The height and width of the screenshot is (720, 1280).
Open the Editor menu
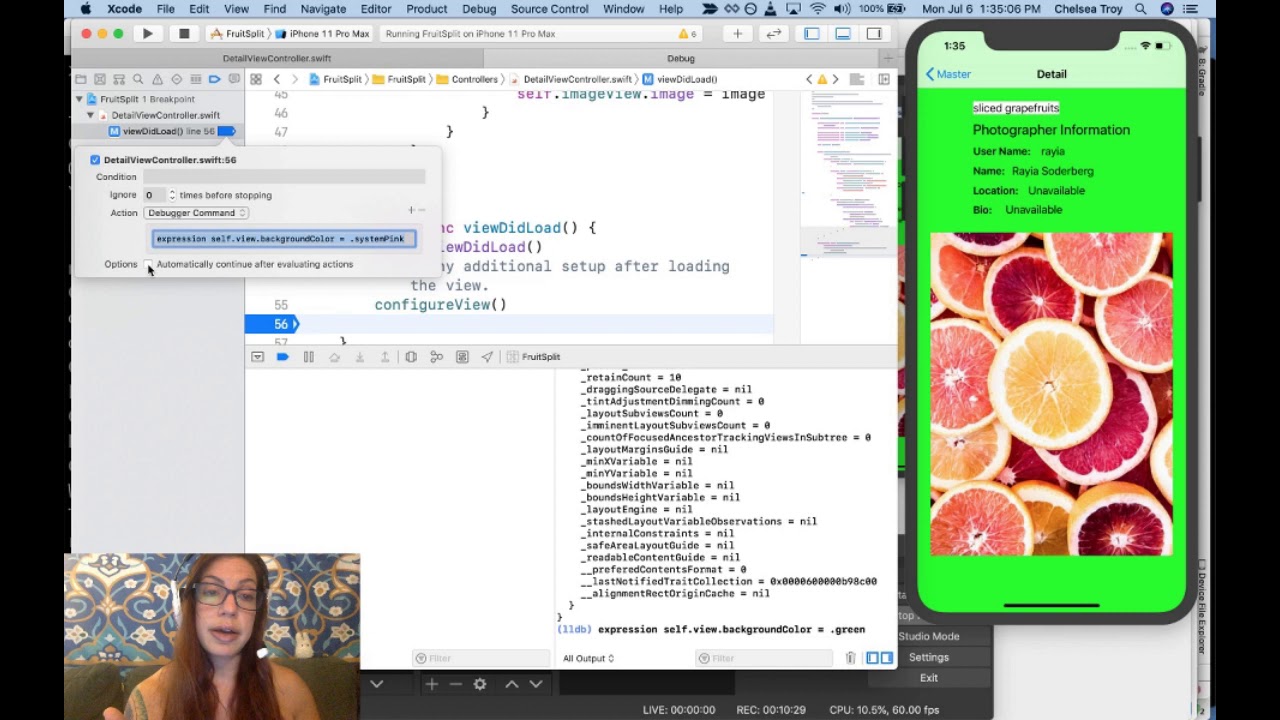click(x=376, y=9)
